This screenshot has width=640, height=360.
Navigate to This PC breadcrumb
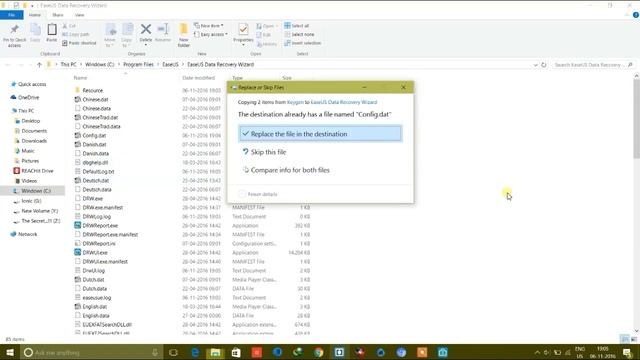tap(68, 64)
